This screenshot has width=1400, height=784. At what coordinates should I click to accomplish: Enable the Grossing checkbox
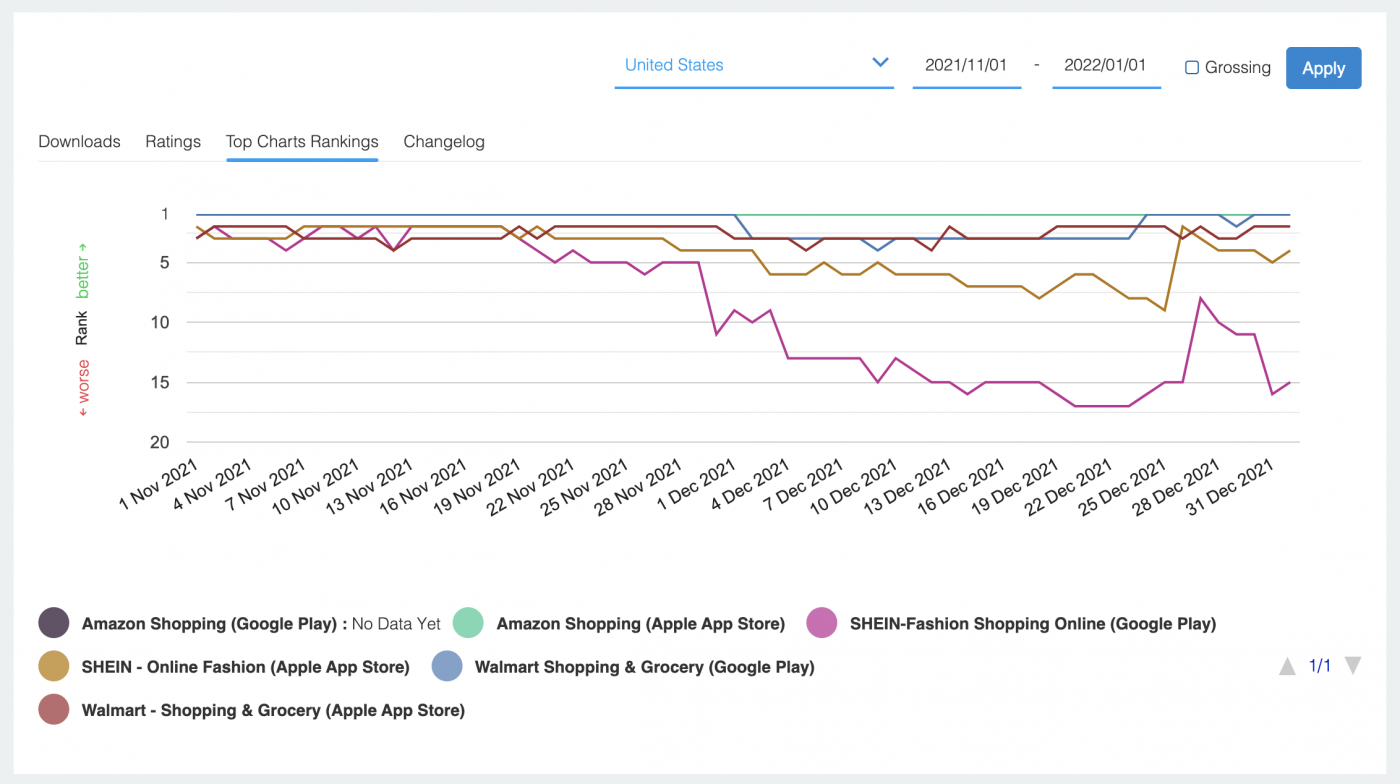click(1191, 67)
